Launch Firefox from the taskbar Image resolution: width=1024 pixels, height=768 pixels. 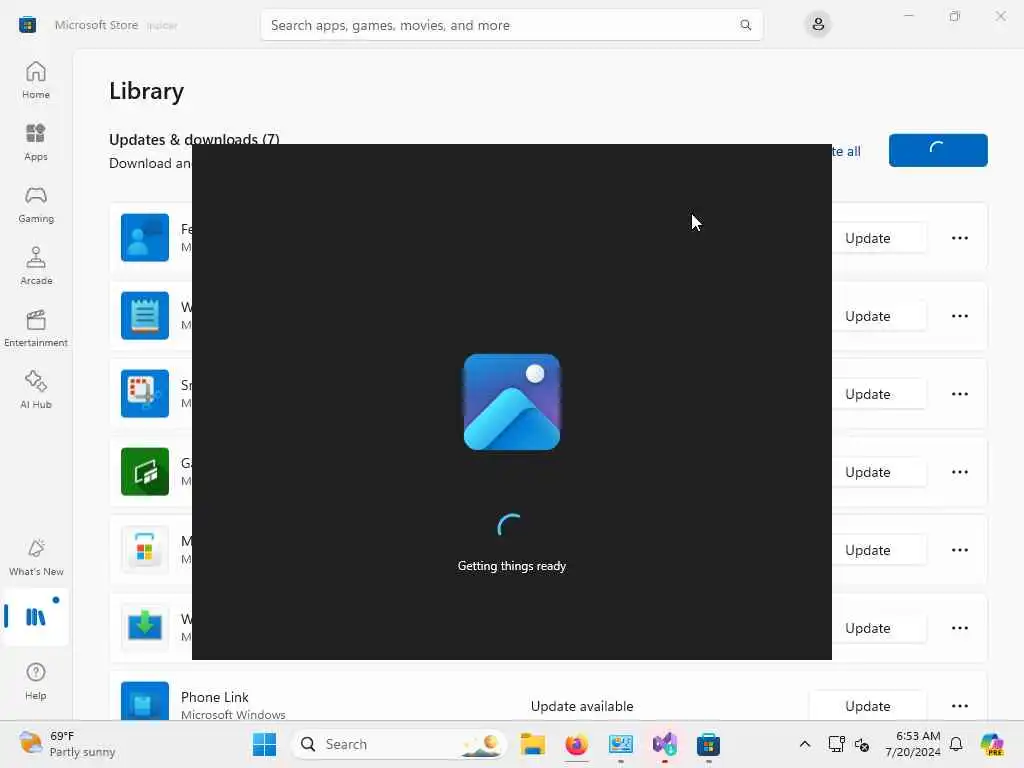(576, 744)
